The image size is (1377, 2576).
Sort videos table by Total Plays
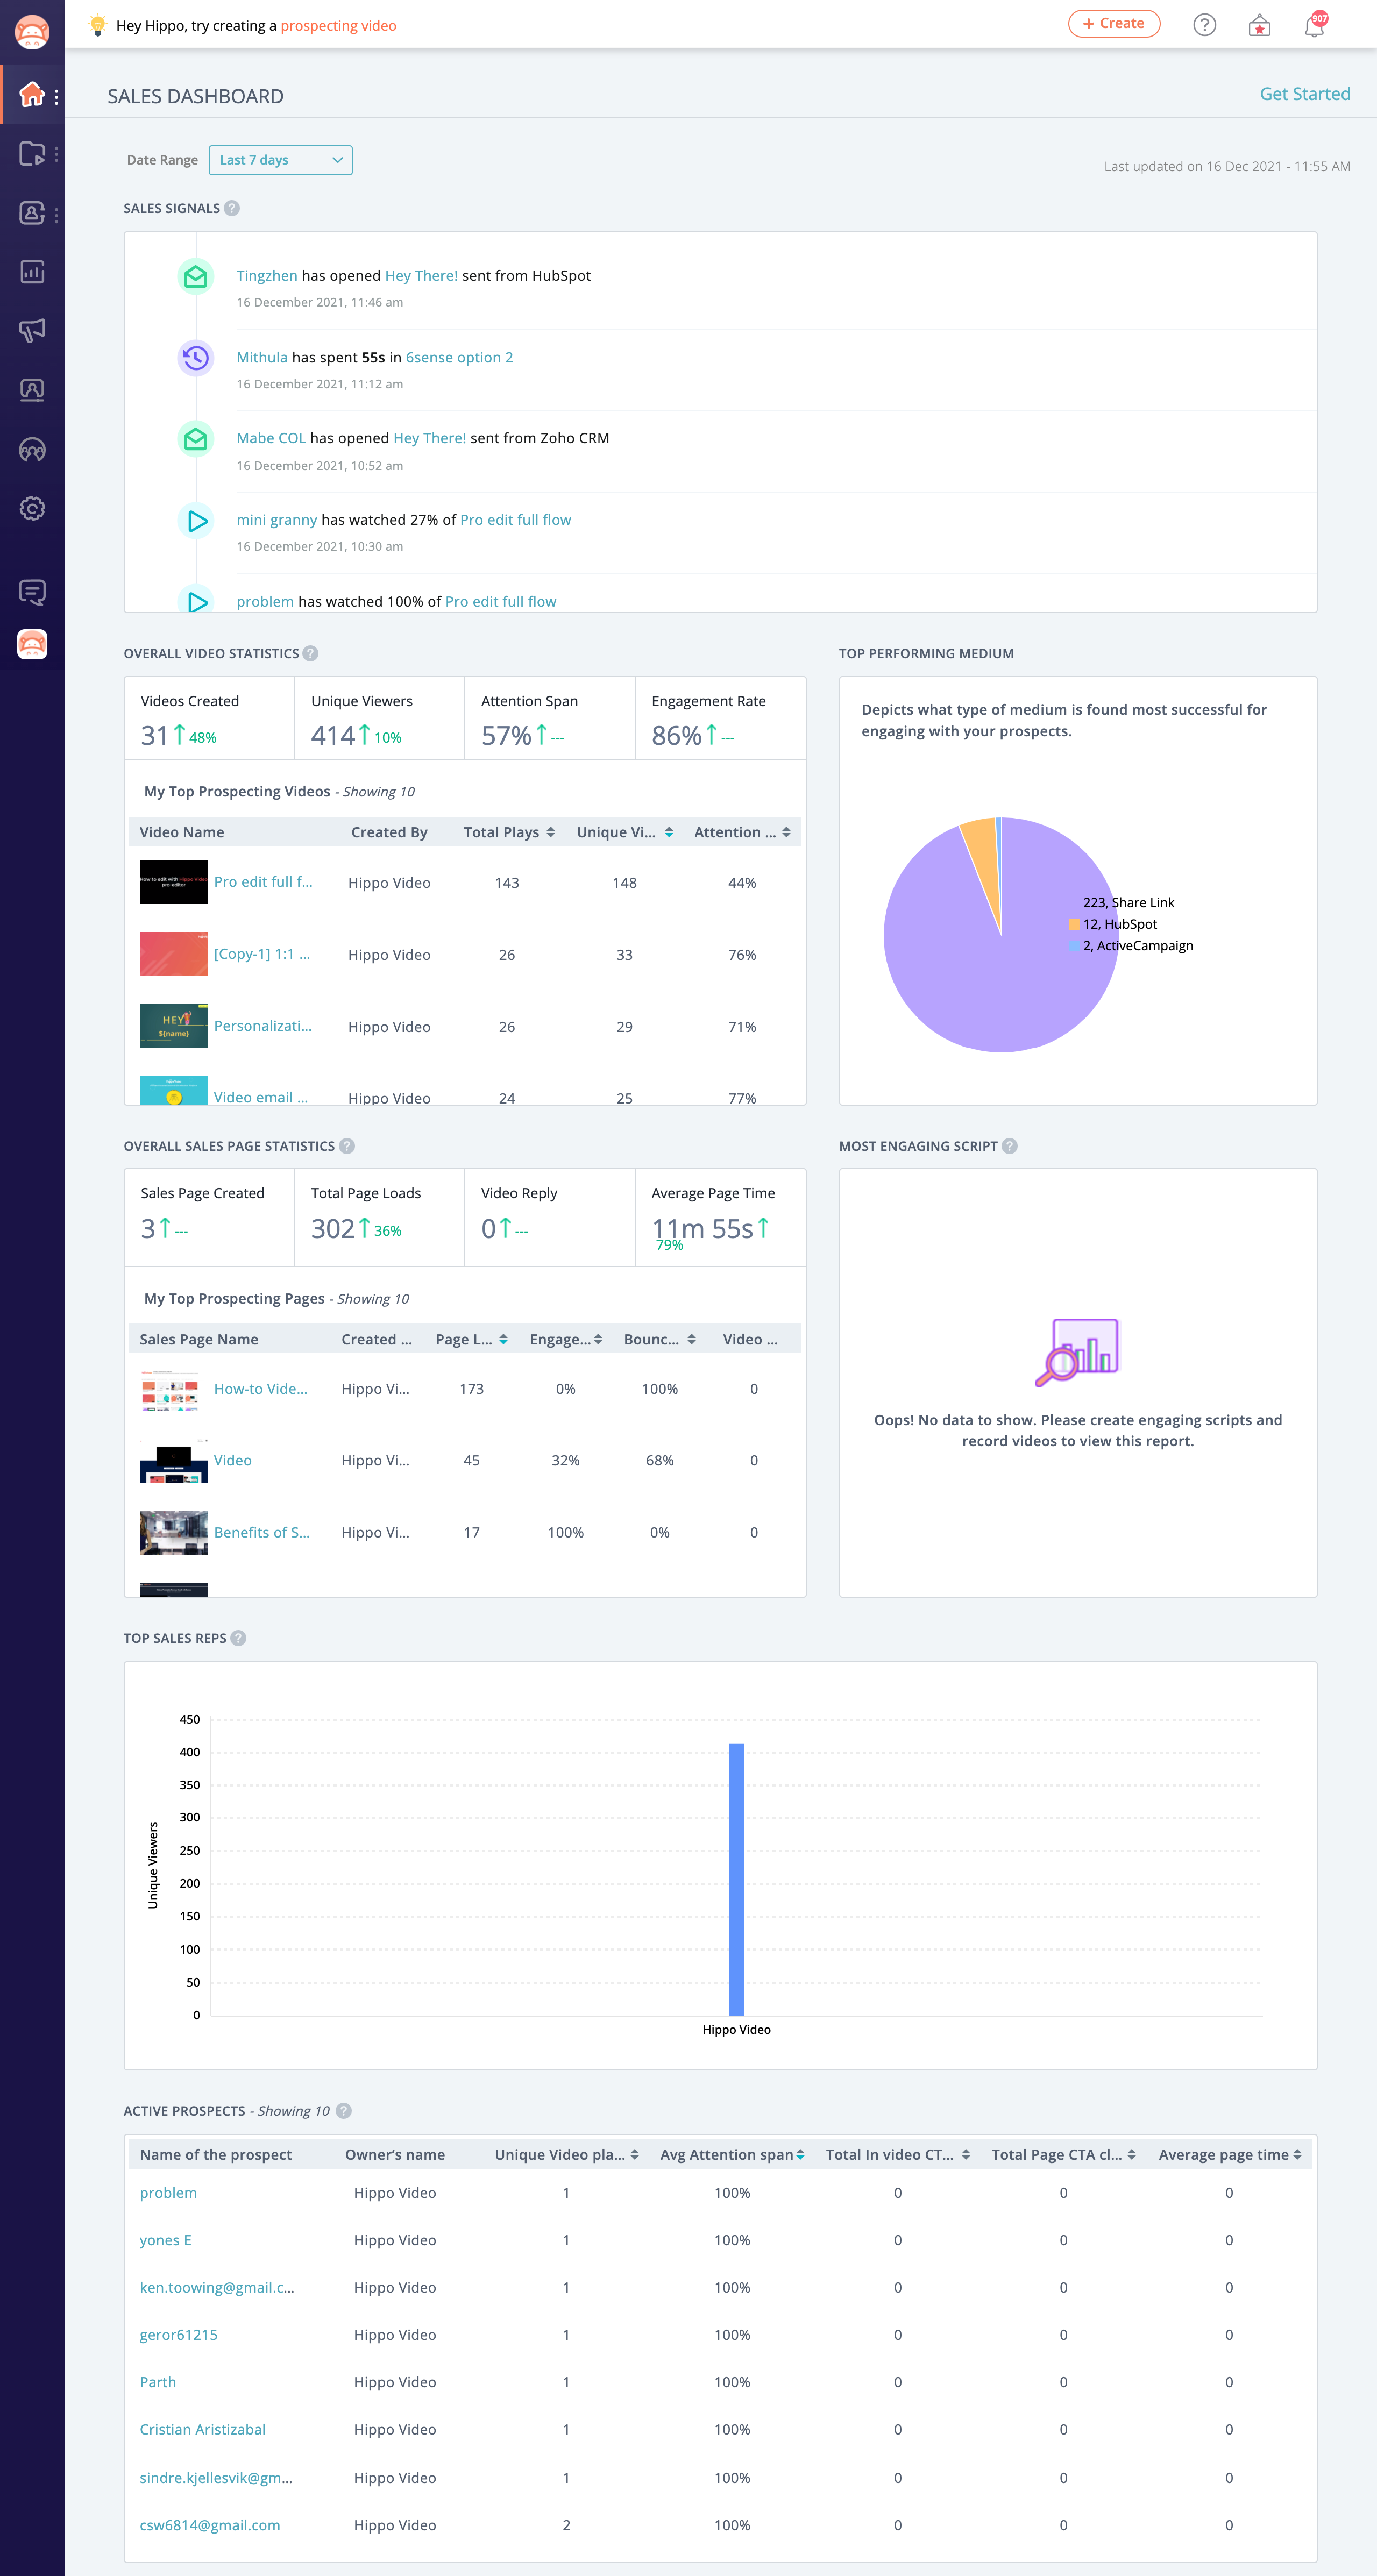(x=550, y=832)
